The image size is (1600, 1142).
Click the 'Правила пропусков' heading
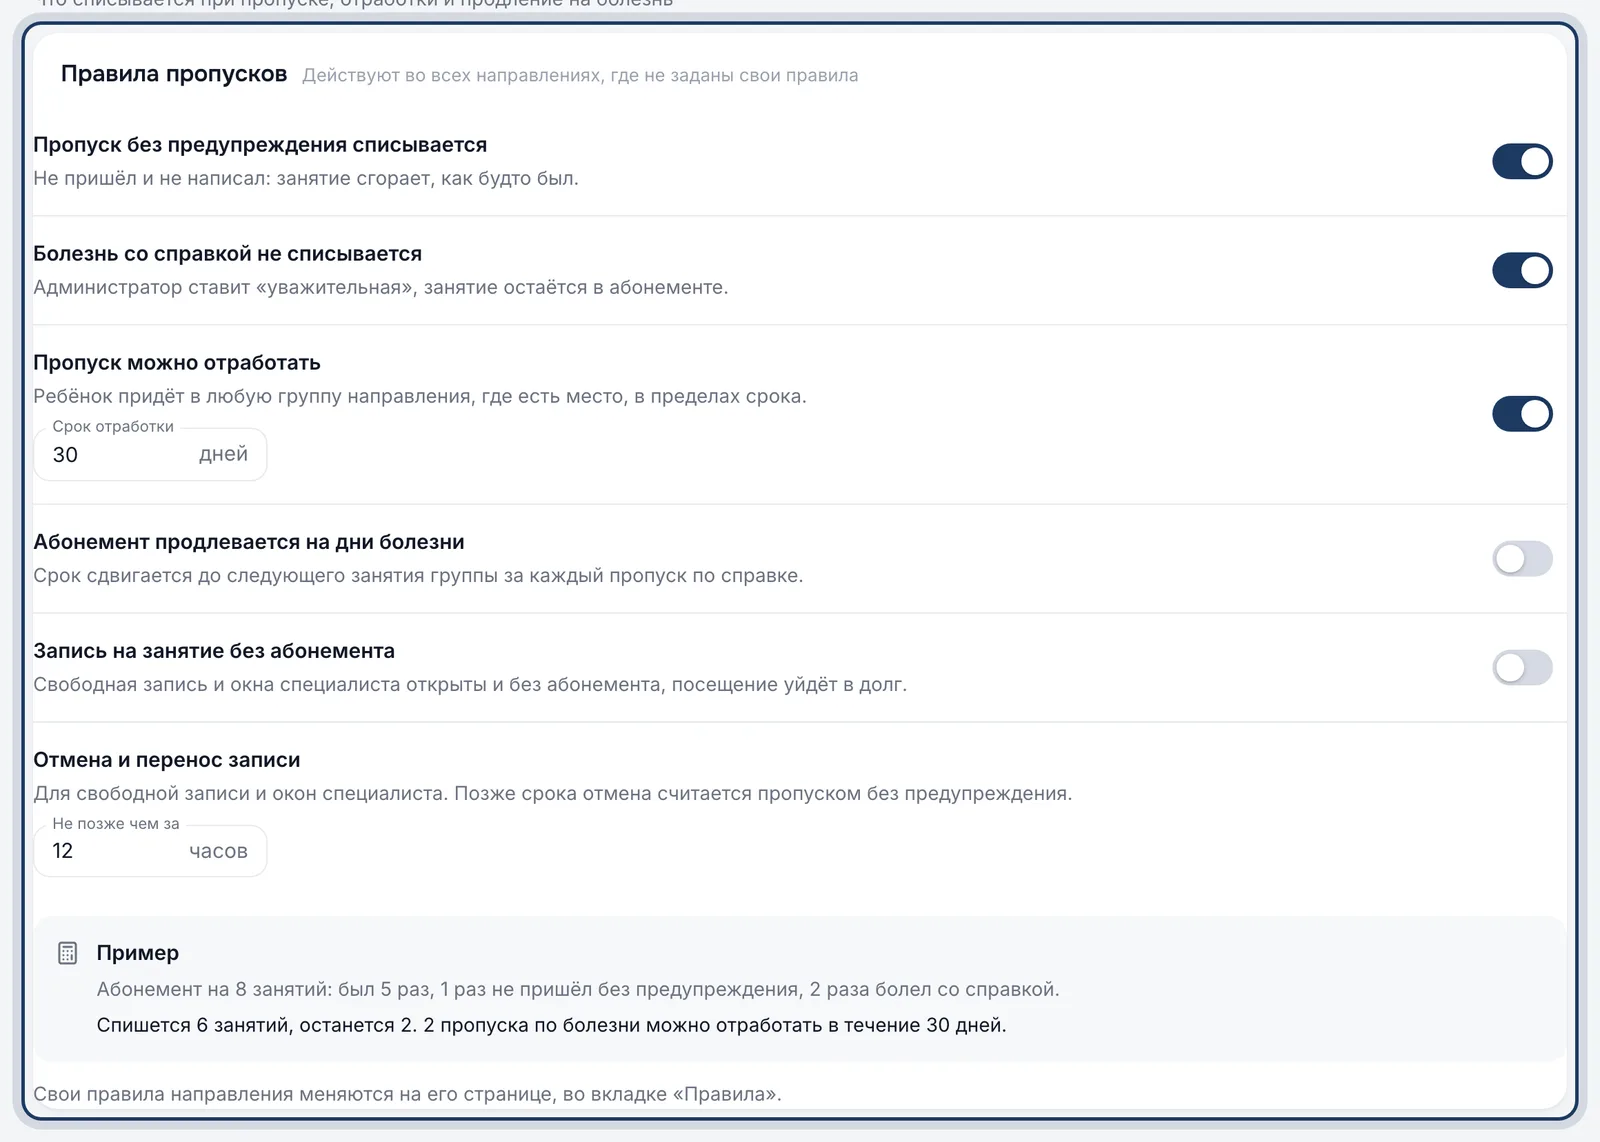pos(174,74)
